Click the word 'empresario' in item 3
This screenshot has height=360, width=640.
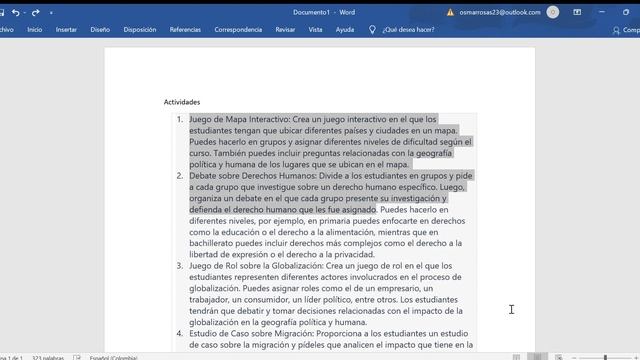click(398, 288)
